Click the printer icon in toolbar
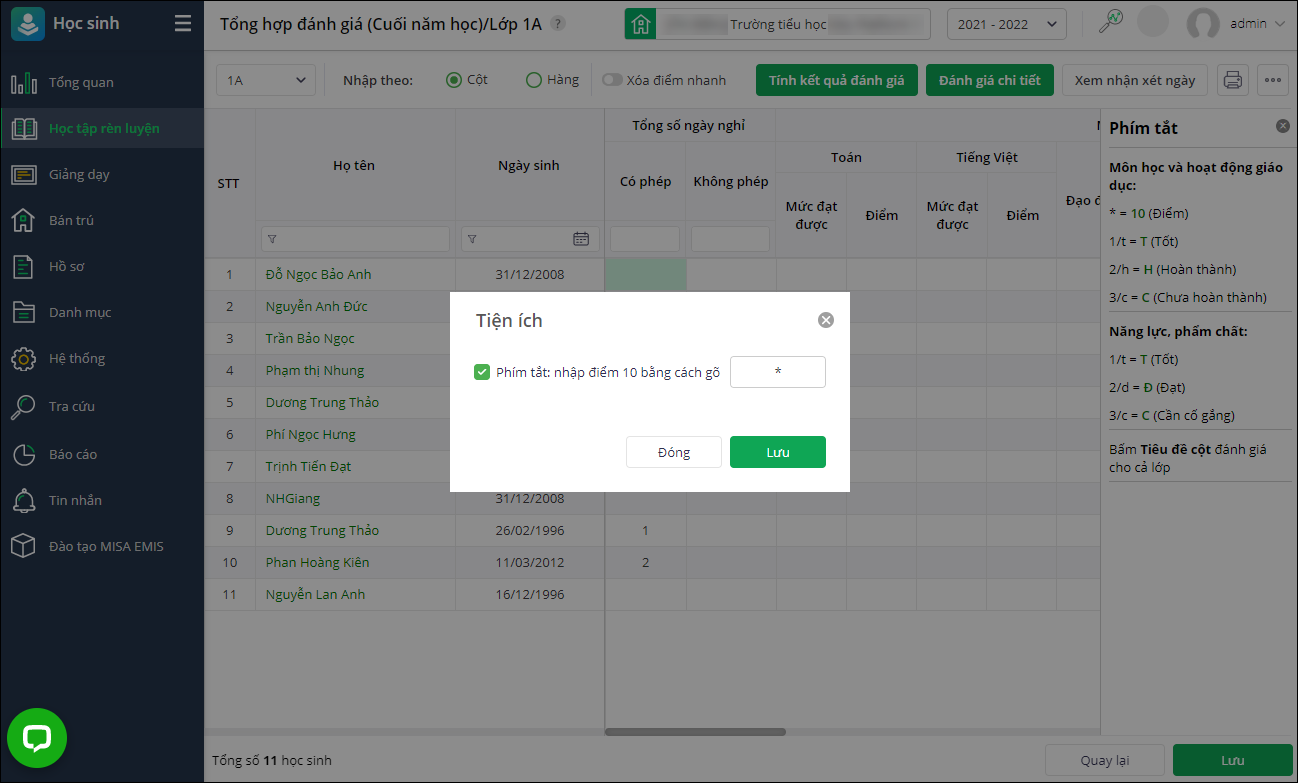1298x783 pixels. (x=1233, y=80)
